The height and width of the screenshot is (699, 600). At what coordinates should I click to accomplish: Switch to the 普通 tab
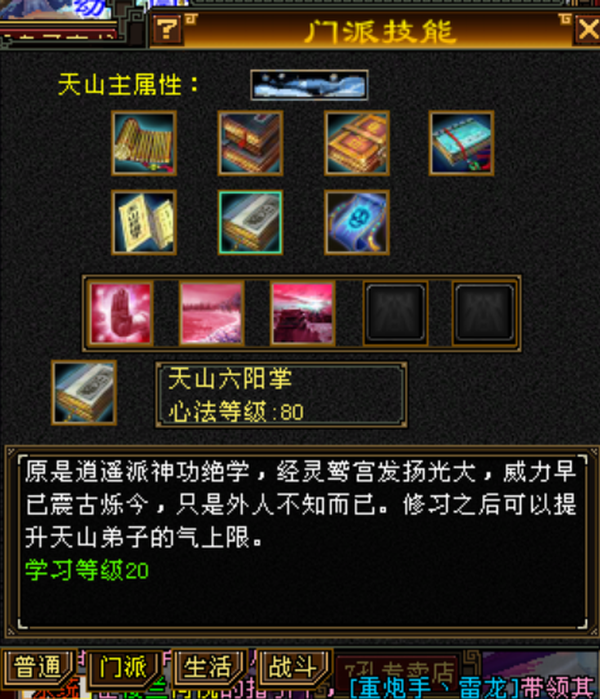[38, 667]
